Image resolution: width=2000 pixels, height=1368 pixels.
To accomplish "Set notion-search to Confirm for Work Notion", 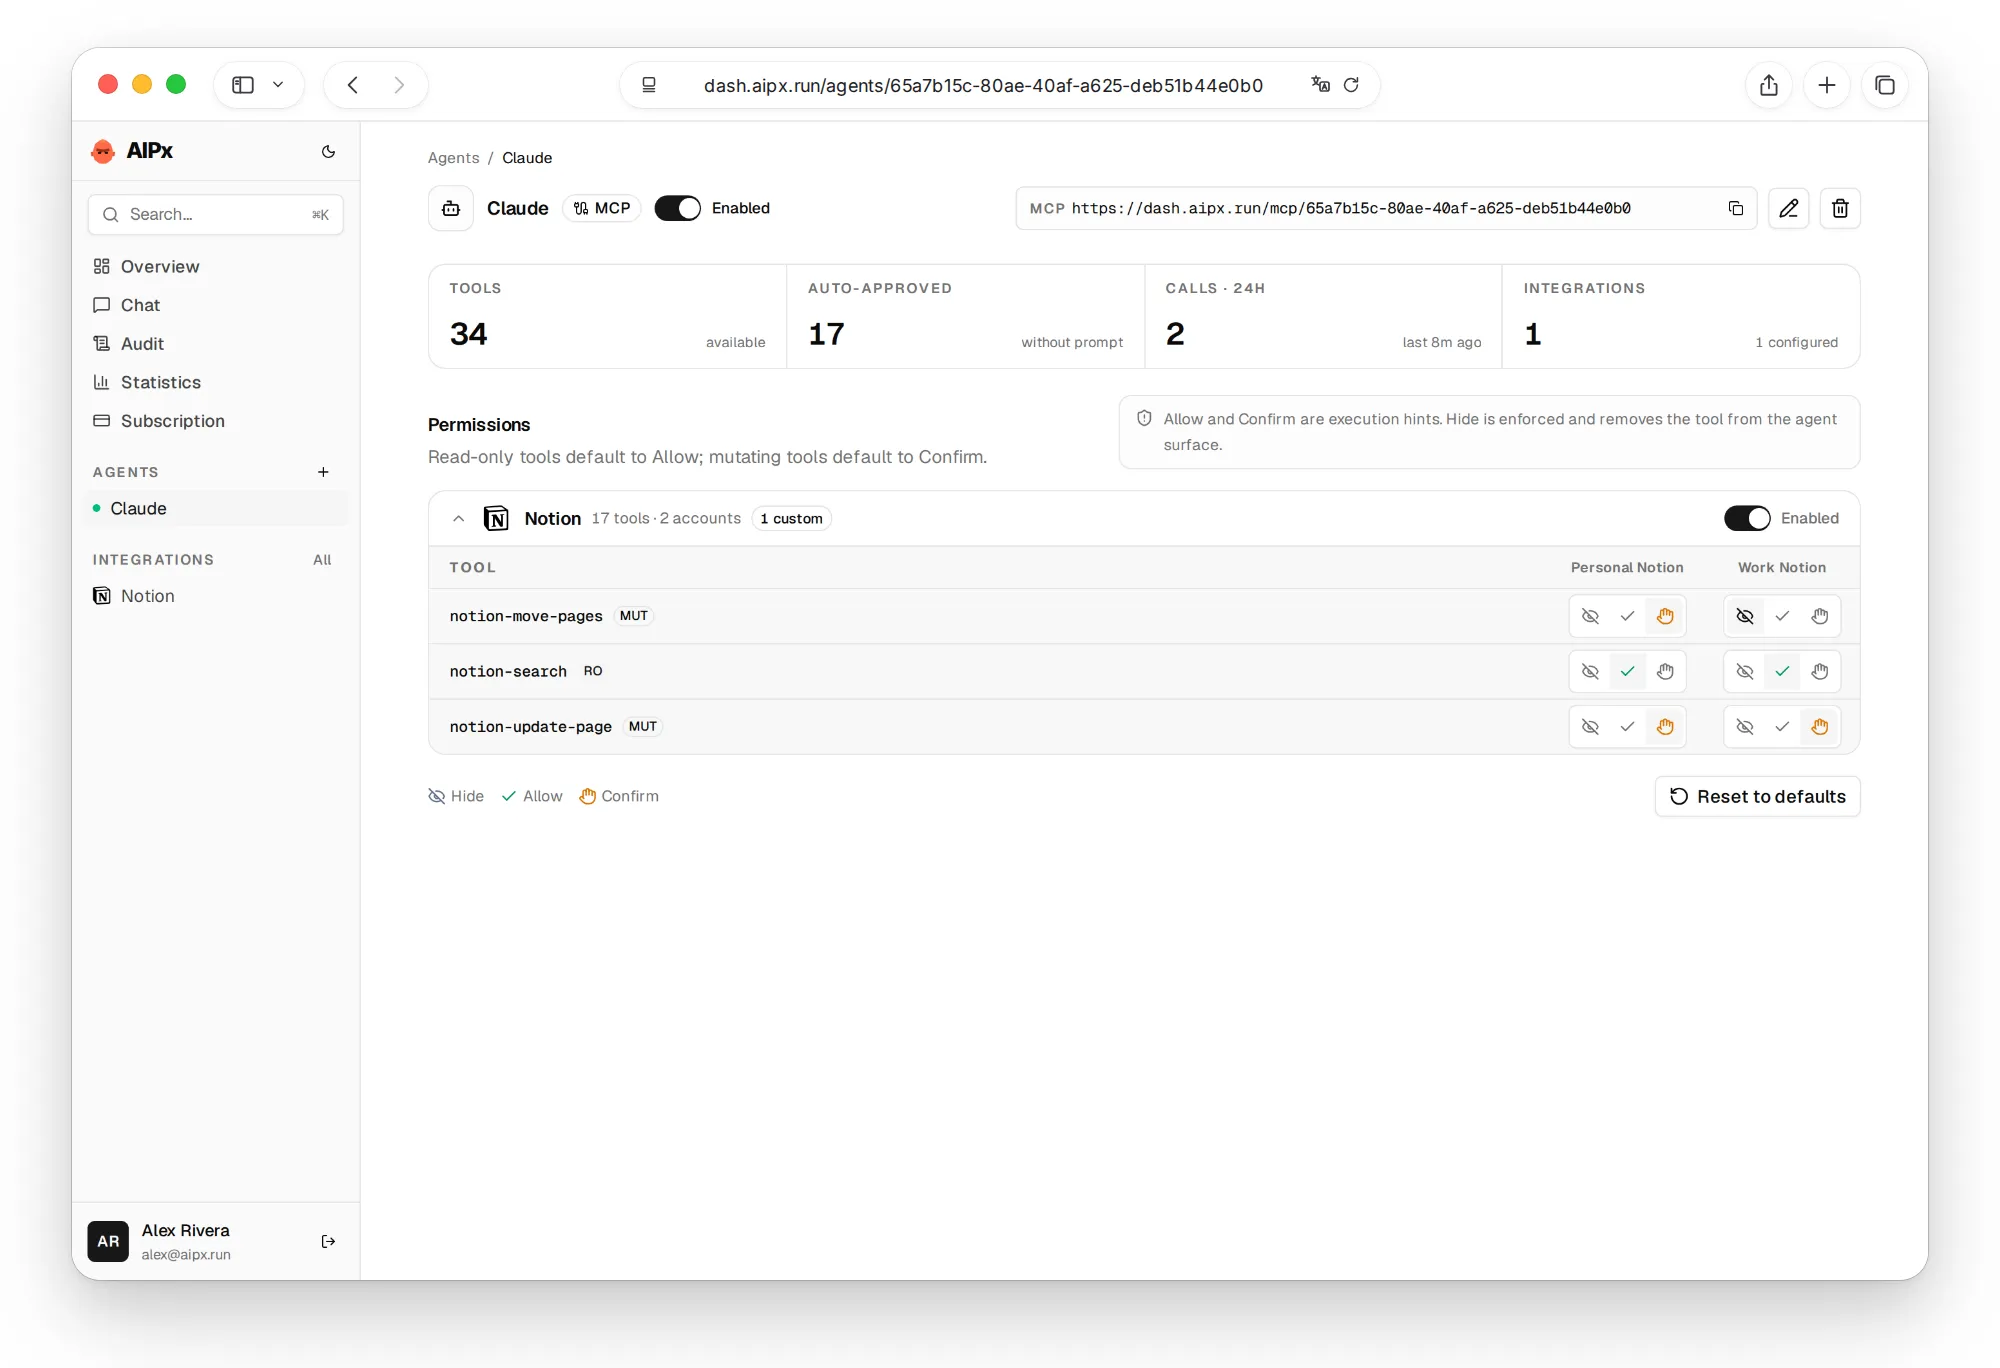I will pos(1820,671).
